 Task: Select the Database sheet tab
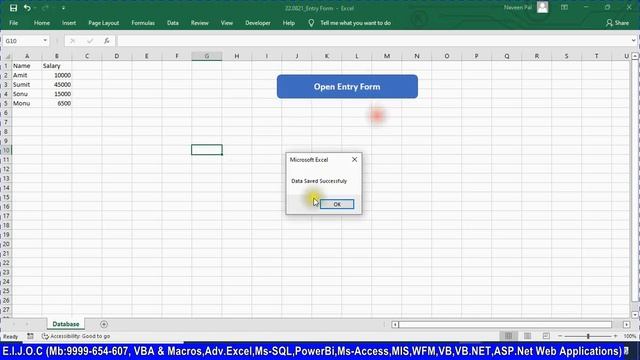tap(66, 324)
